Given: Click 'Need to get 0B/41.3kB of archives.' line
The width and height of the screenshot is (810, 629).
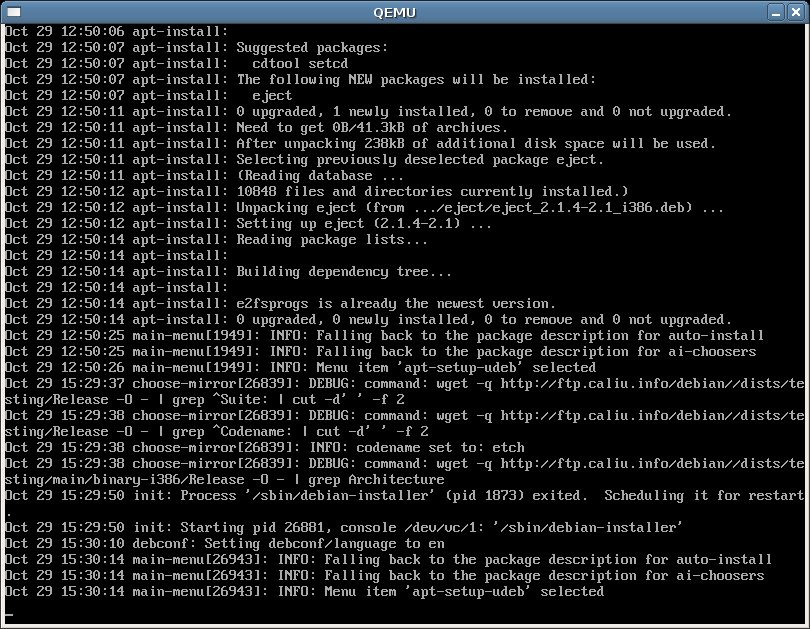Looking at the screenshot, I should click(x=256, y=128).
